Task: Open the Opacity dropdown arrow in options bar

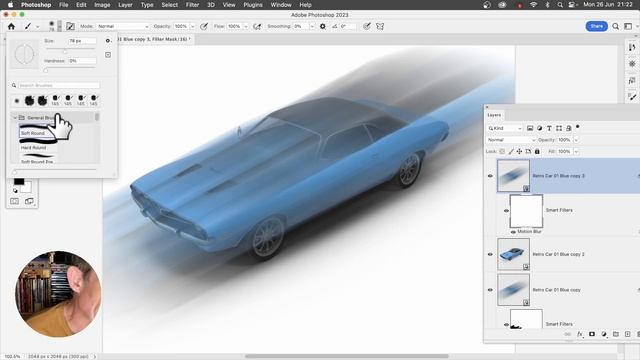Action: pos(193,27)
